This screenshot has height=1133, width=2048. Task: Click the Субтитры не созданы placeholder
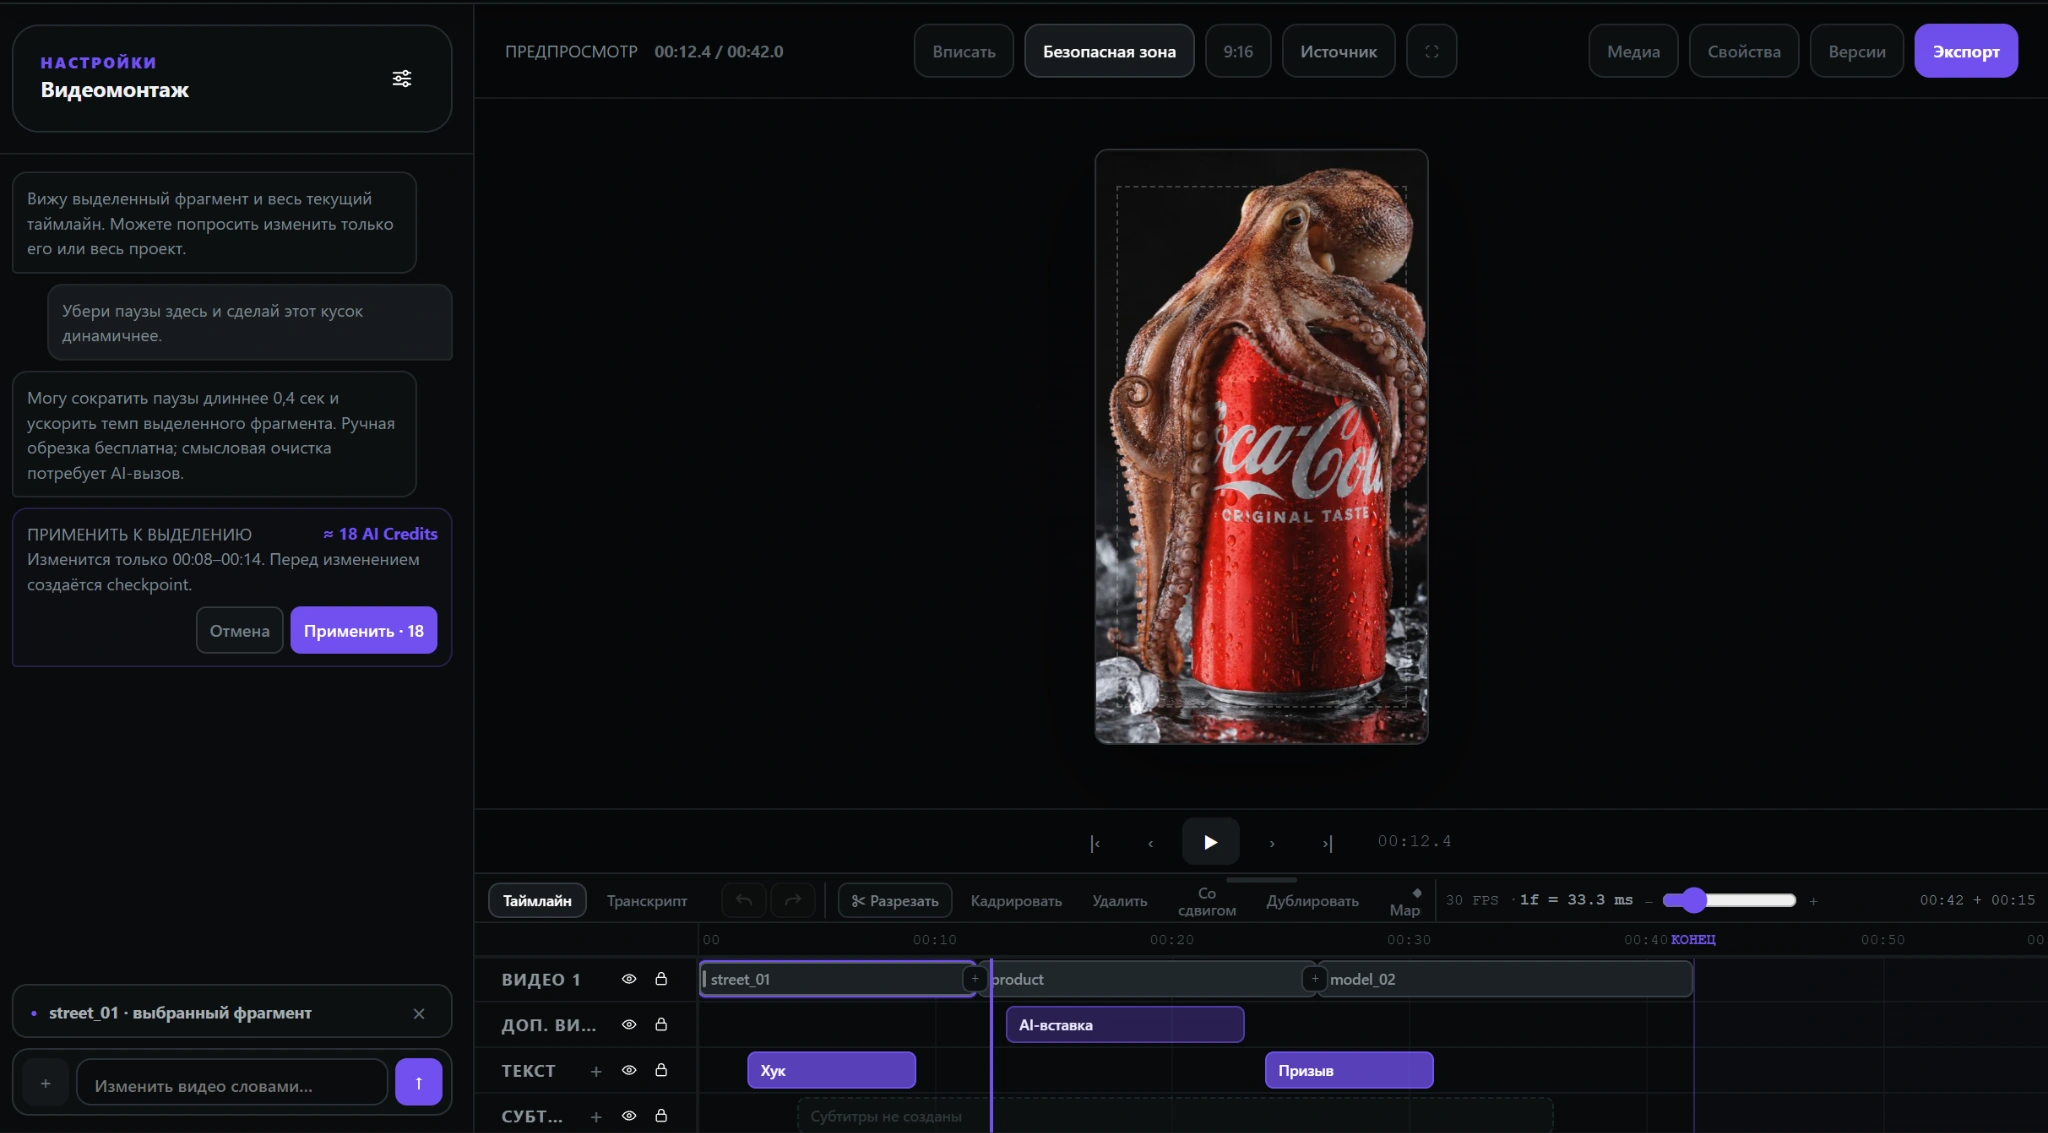point(1175,1116)
